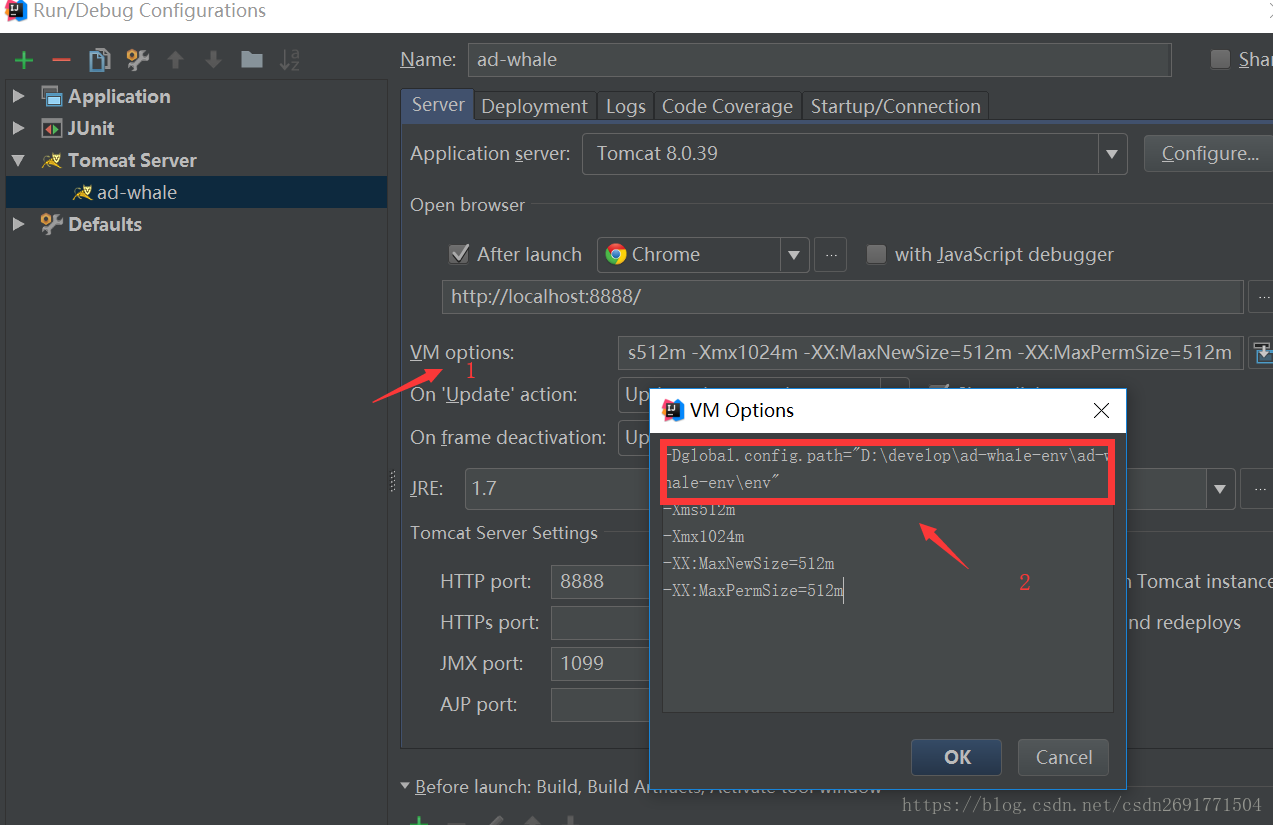Viewport: 1273px width, 825px height.
Task: Open browse button next to Chrome dropdown
Action: pyautogui.click(x=830, y=254)
